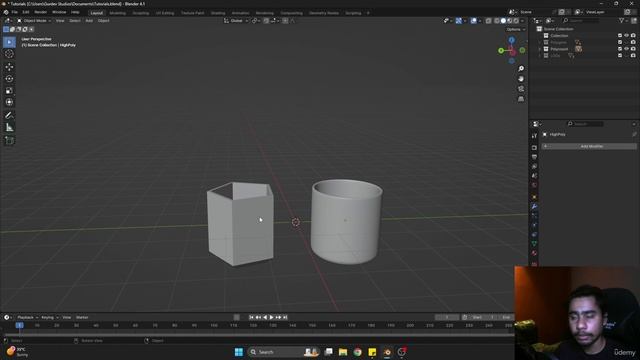Toggle visibility eye of Polycount row
Viewport: 640px width, 360px height.
[627, 49]
